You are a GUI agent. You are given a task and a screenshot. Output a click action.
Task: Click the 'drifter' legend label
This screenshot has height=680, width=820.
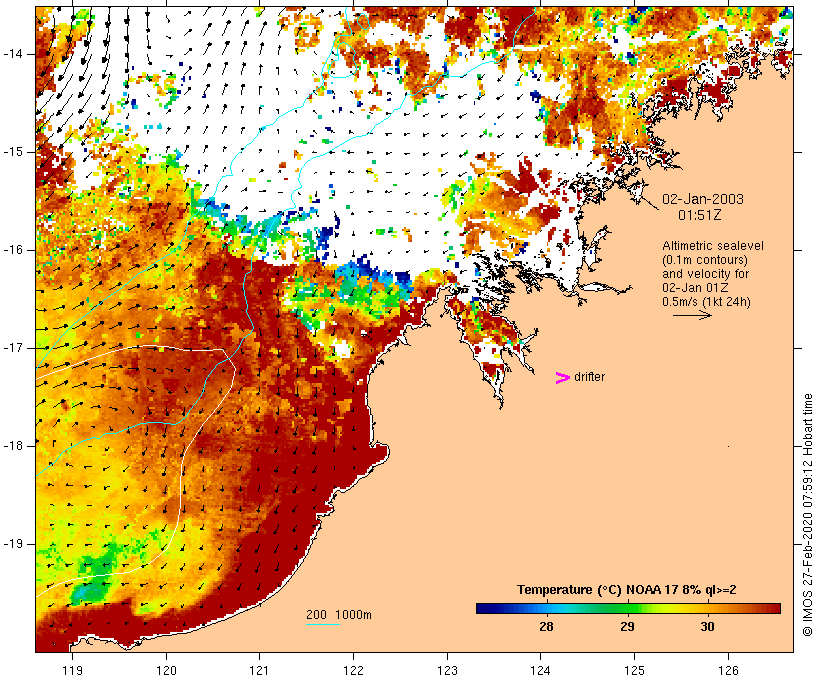pyautogui.click(x=589, y=377)
